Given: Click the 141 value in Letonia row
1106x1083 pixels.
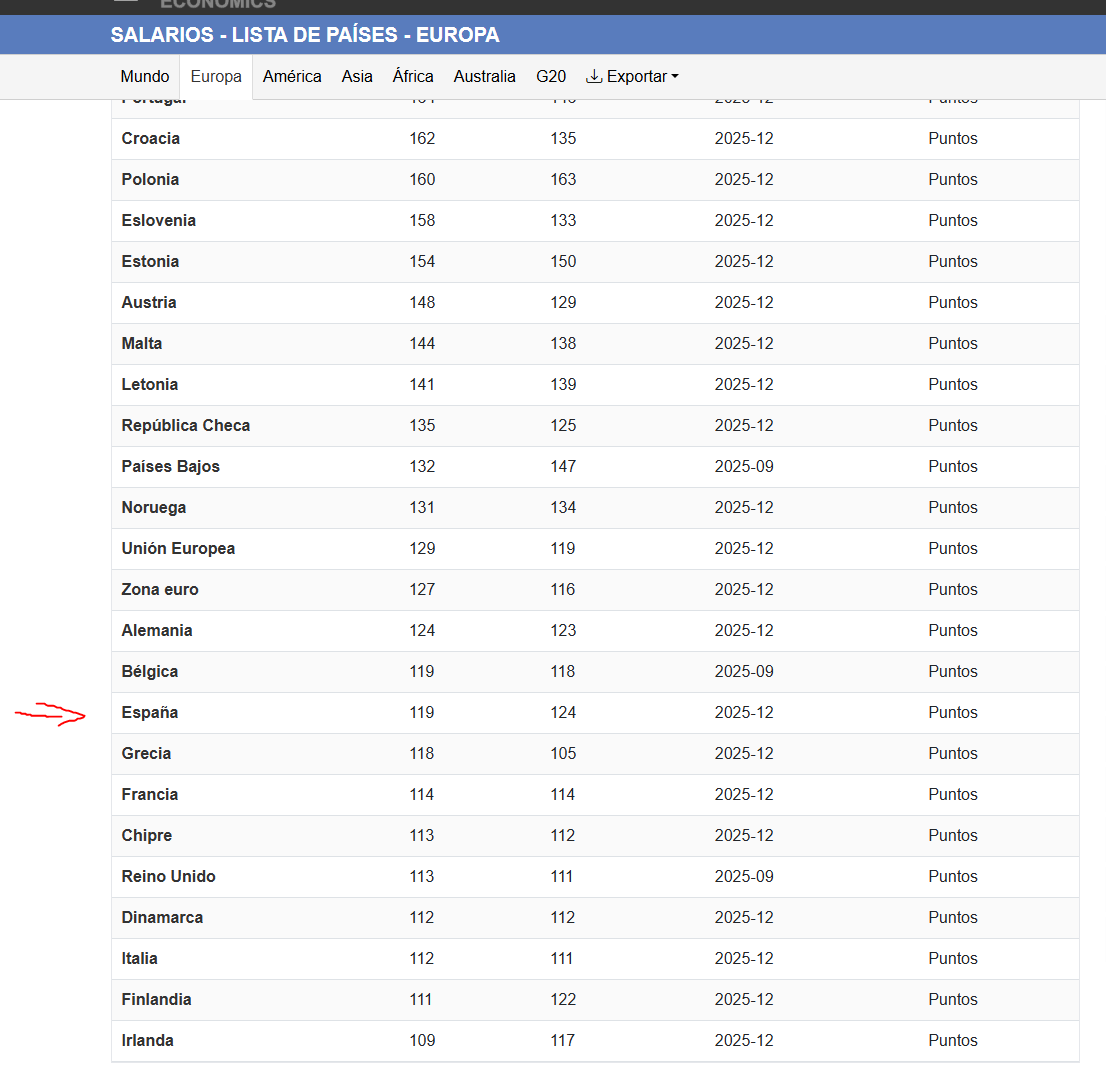Looking at the screenshot, I should 422,384.
